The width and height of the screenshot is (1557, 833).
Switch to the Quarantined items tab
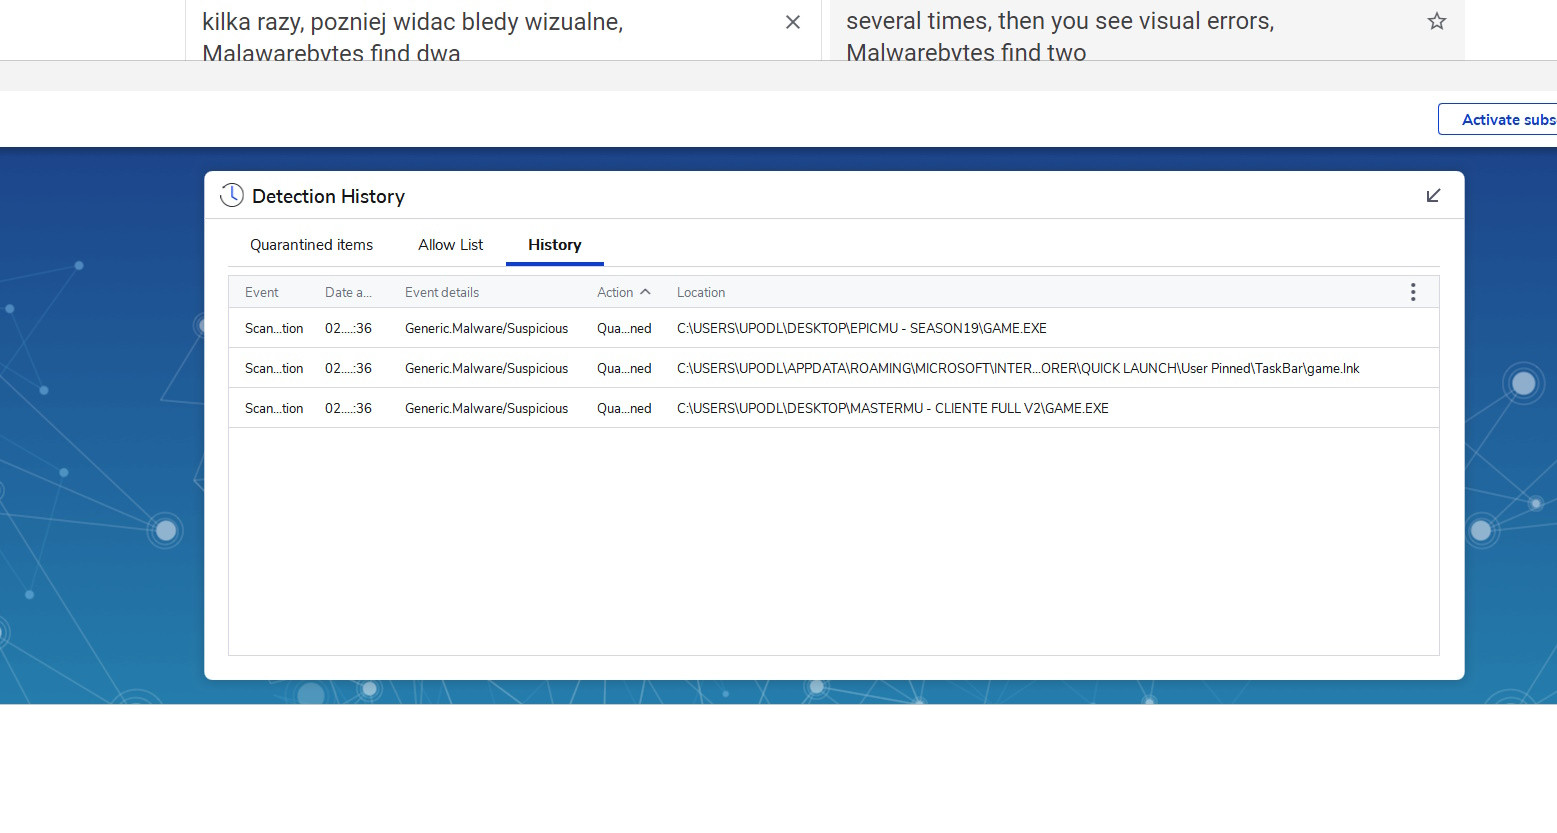click(x=311, y=245)
